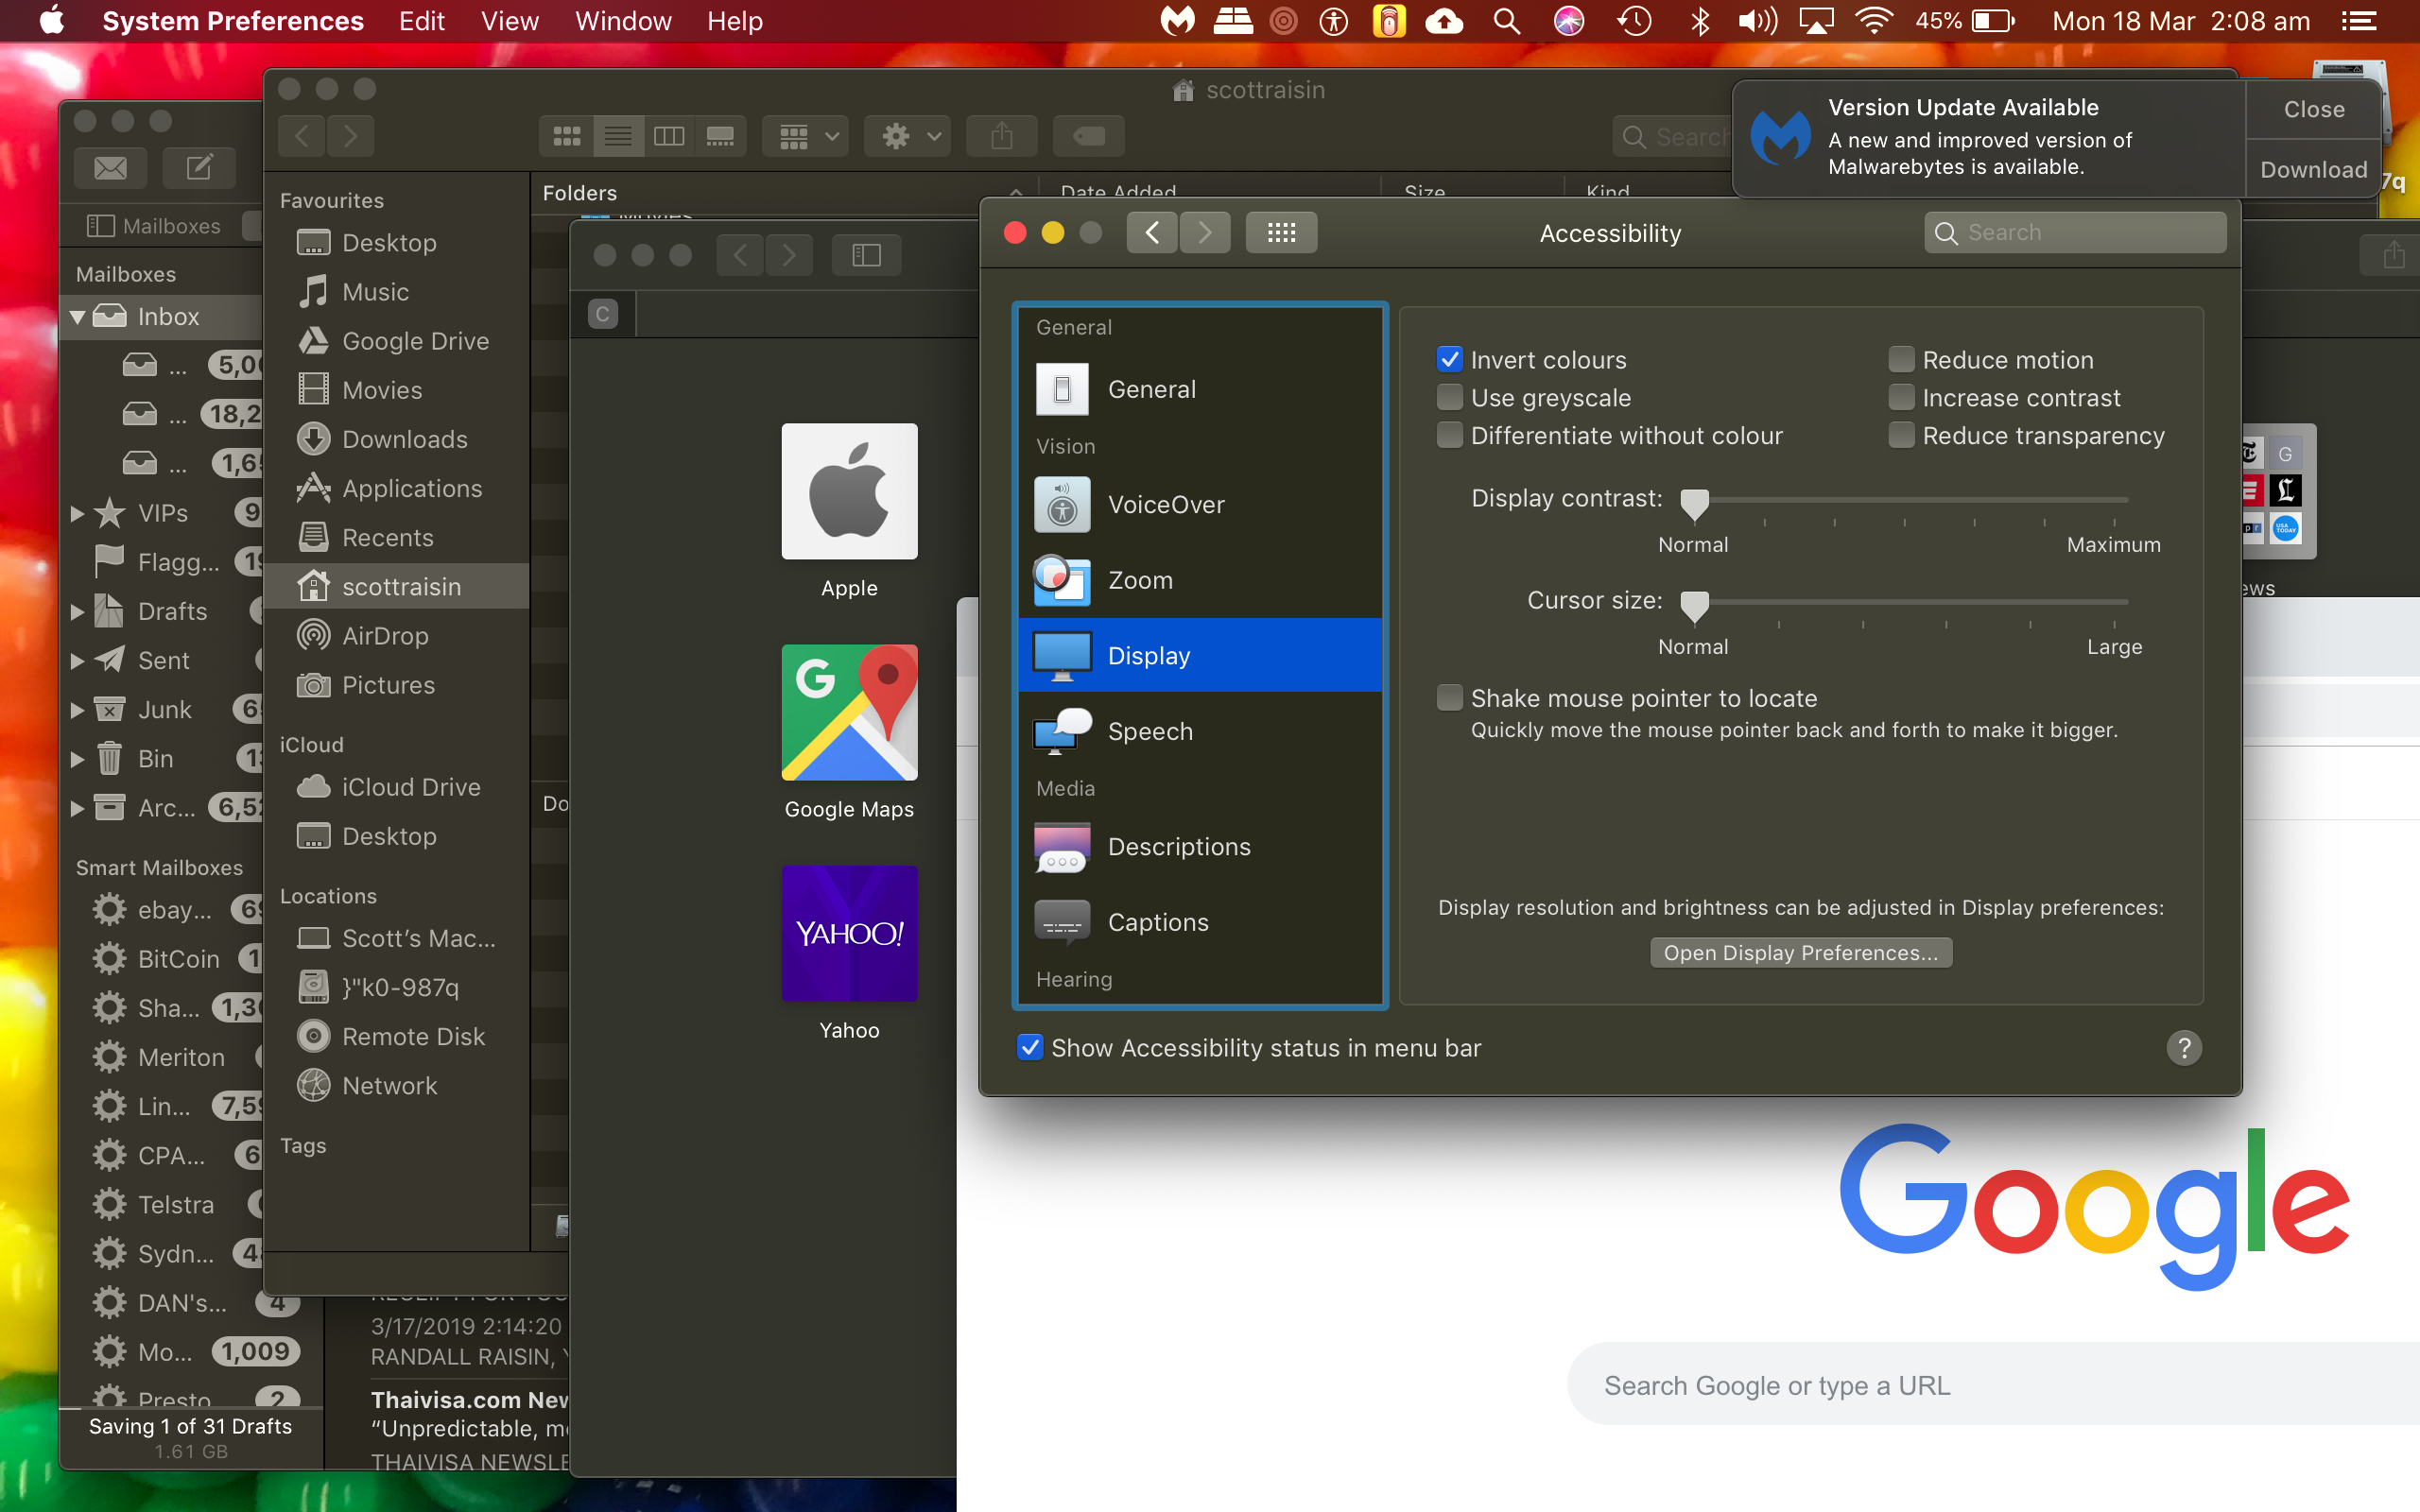Click Download on Malwarebytes notification
Image resolution: width=2420 pixels, height=1512 pixels.
coord(2312,169)
